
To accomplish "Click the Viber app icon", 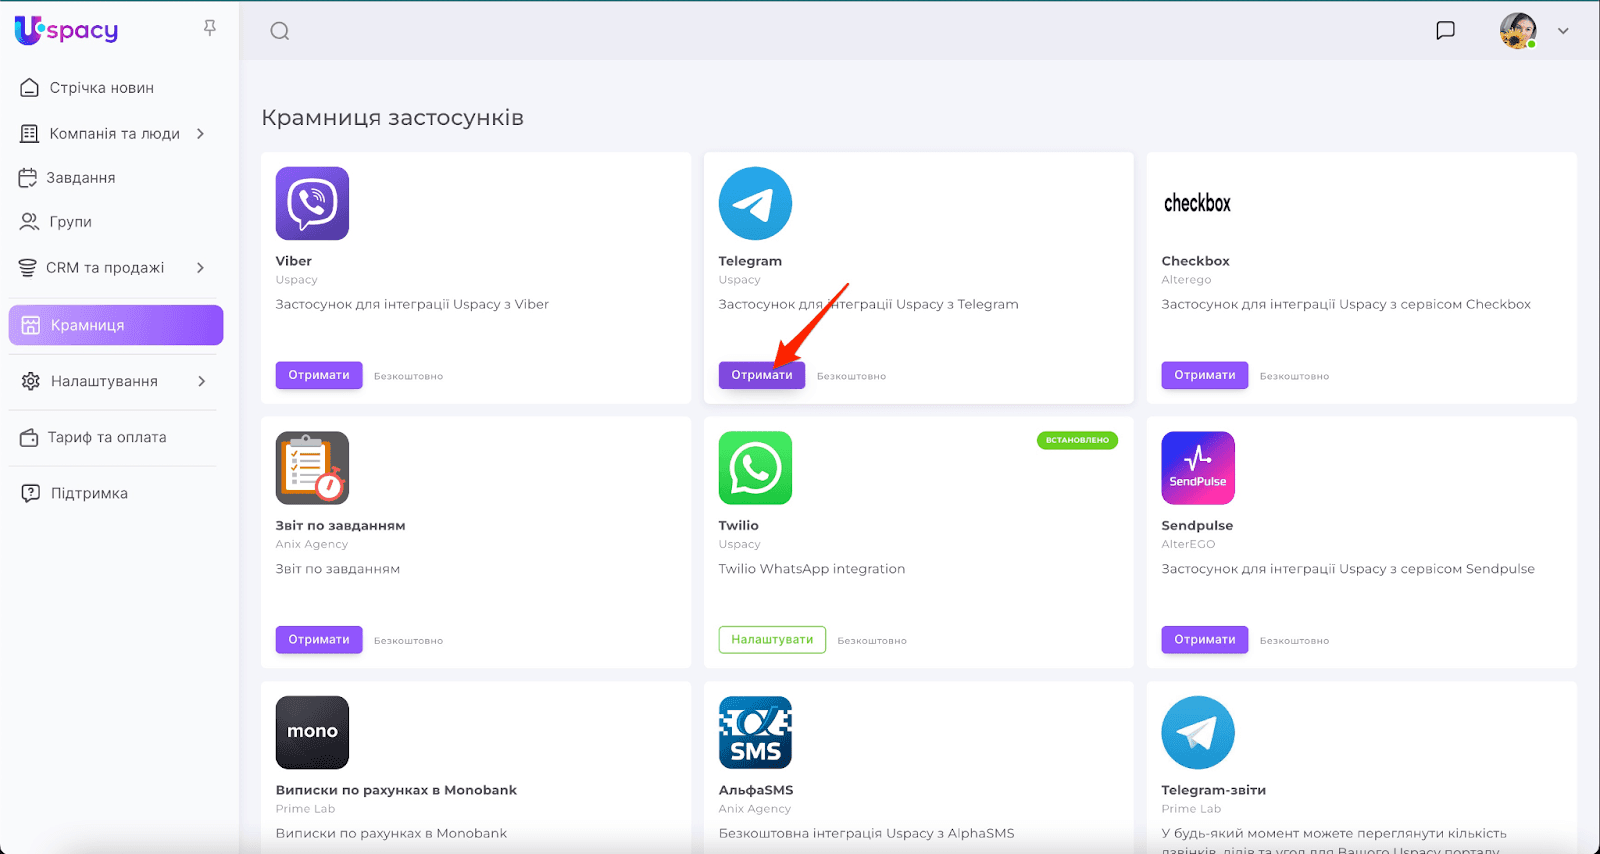I will pos(312,203).
